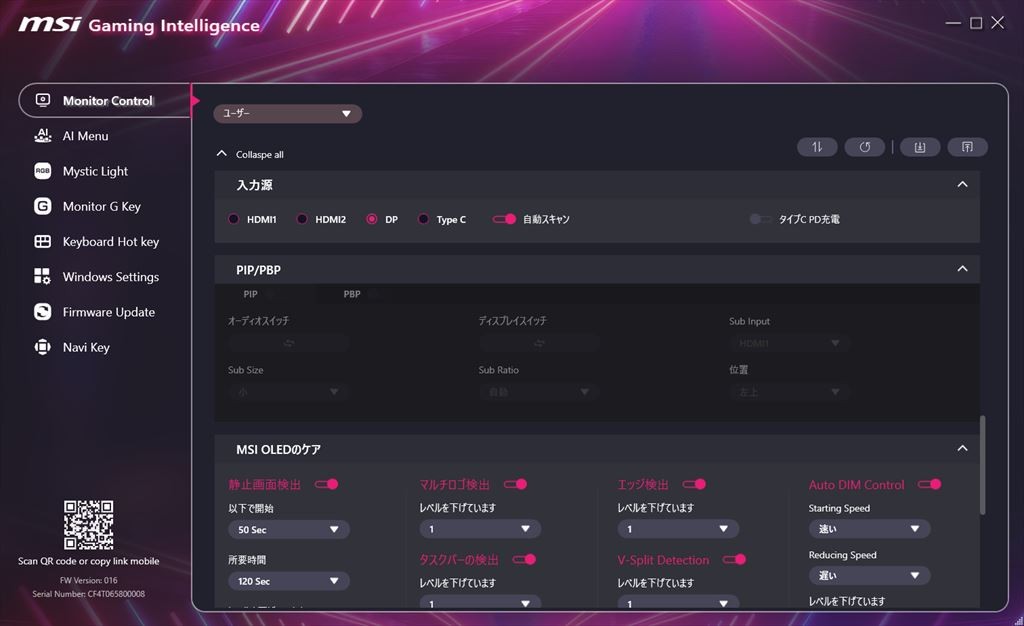
Task: Maximize the Gaming Intelligence window
Action: (x=976, y=23)
